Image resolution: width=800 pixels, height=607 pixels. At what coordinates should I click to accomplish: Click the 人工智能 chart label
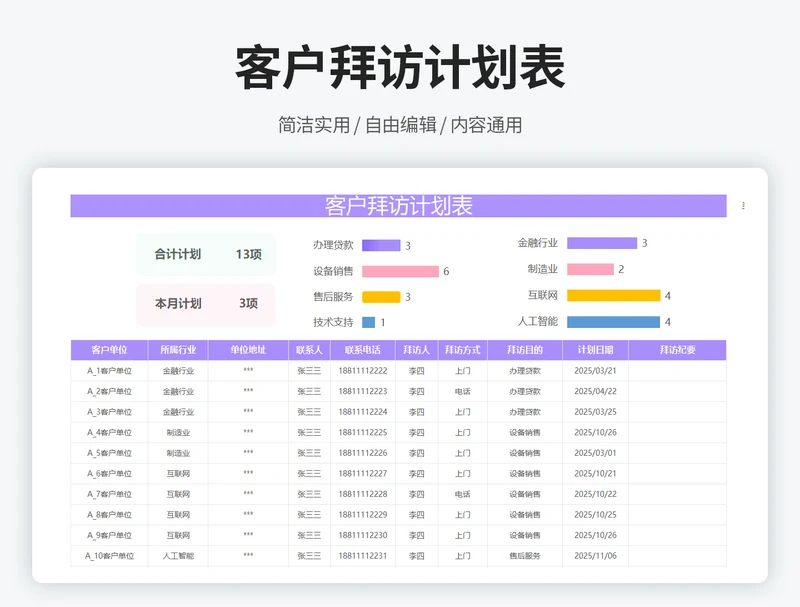538,321
